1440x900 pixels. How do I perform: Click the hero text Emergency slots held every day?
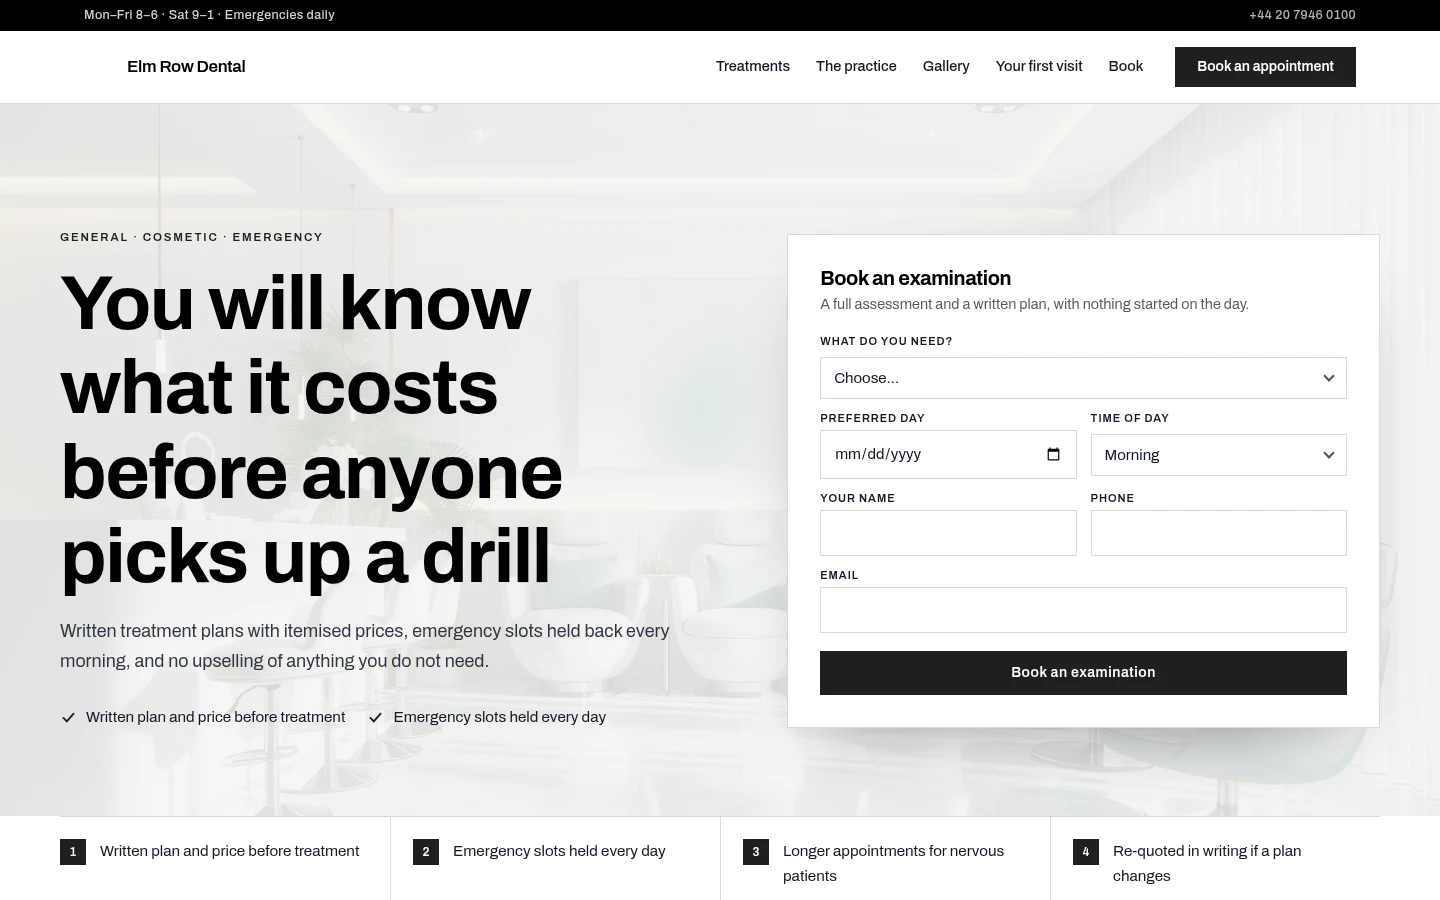[499, 717]
